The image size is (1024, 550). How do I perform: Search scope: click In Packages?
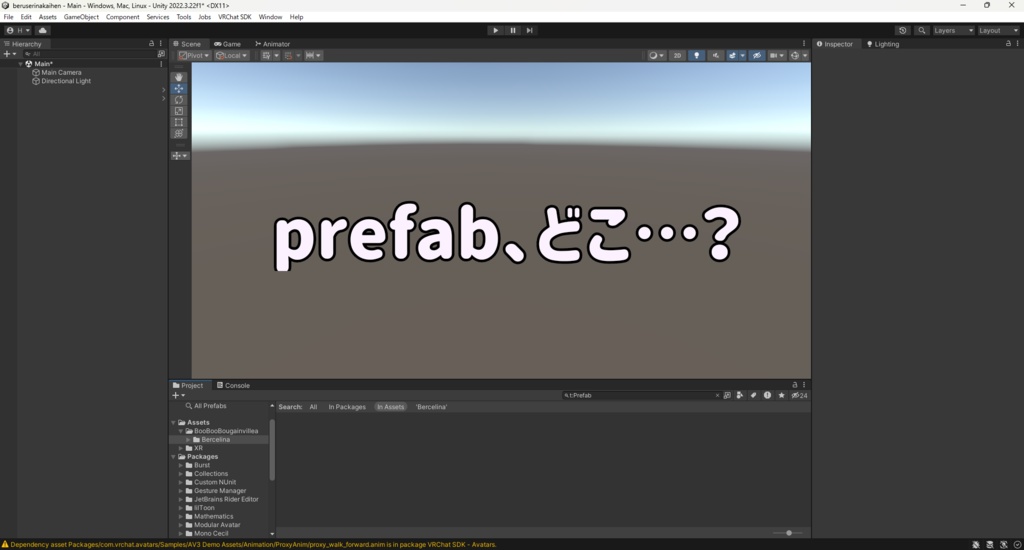[x=347, y=407]
